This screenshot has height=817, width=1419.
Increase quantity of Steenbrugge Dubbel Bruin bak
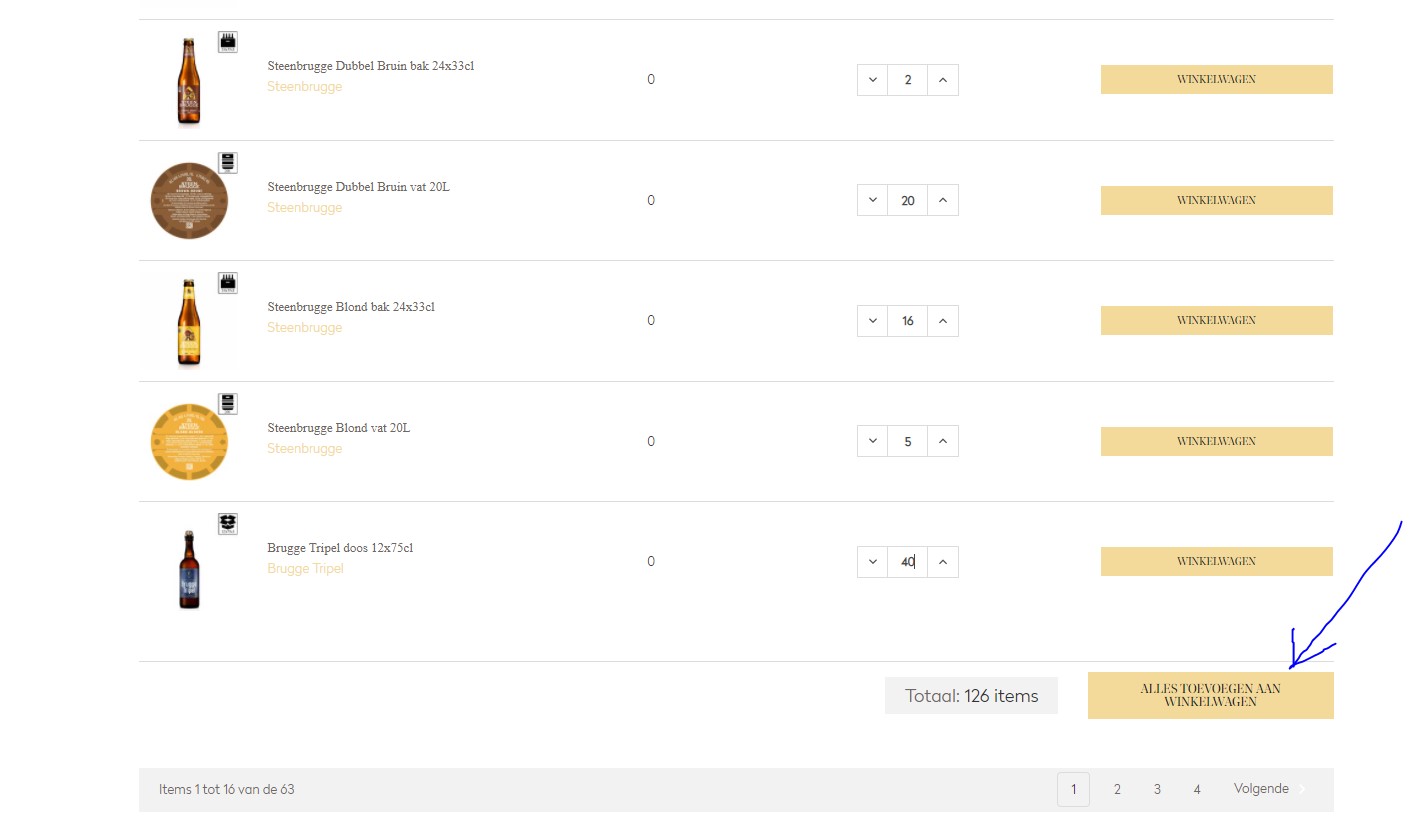click(x=943, y=80)
